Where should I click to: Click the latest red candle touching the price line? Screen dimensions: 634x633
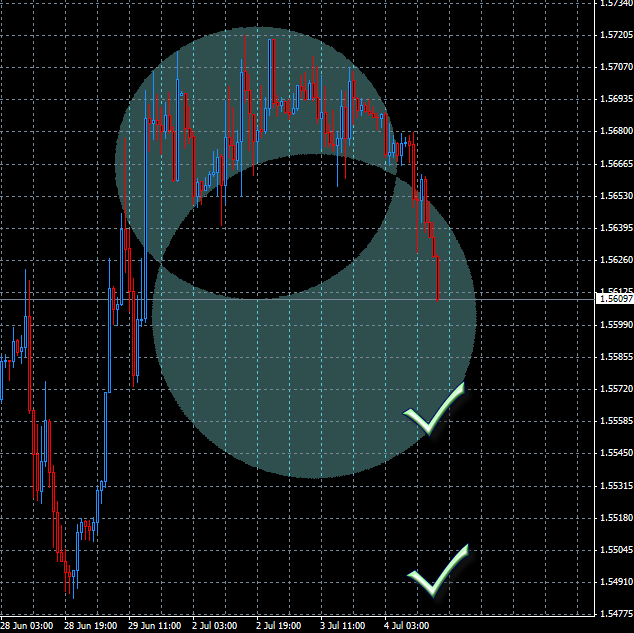437,278
